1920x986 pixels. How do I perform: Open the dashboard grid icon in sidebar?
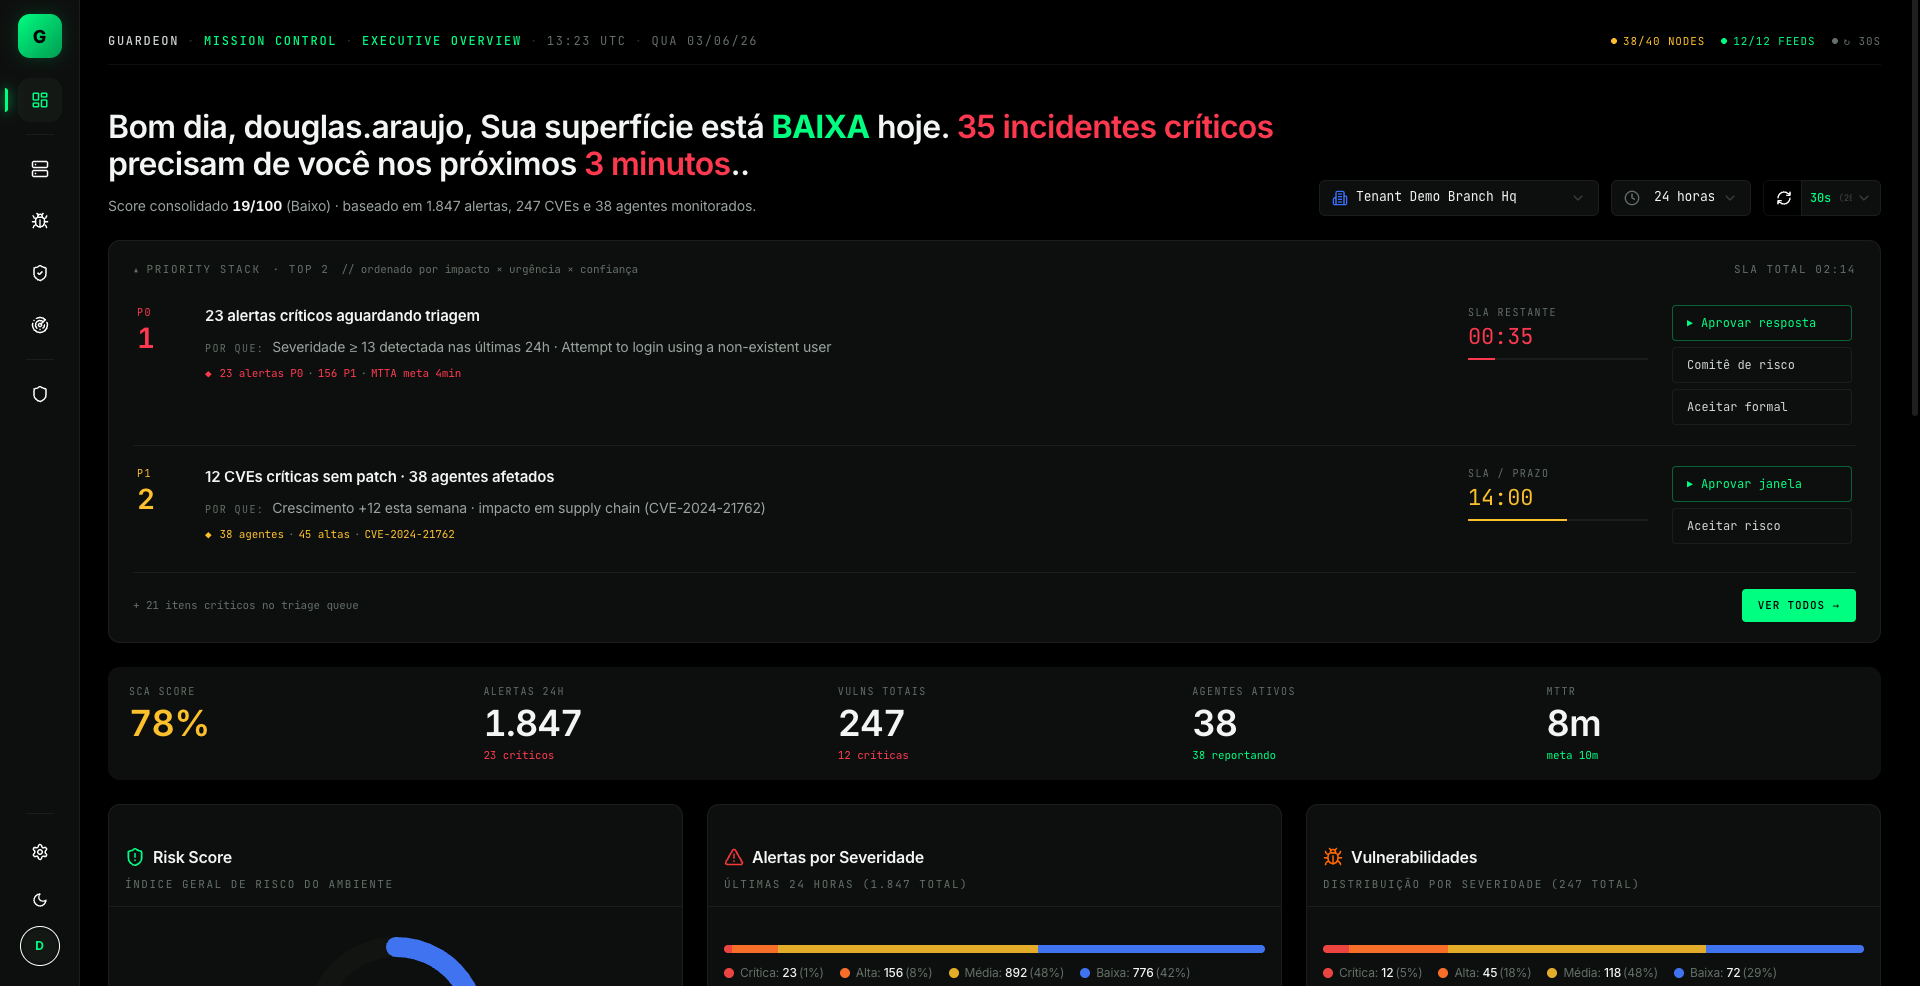pyautogui.click(x=40, y=100)
